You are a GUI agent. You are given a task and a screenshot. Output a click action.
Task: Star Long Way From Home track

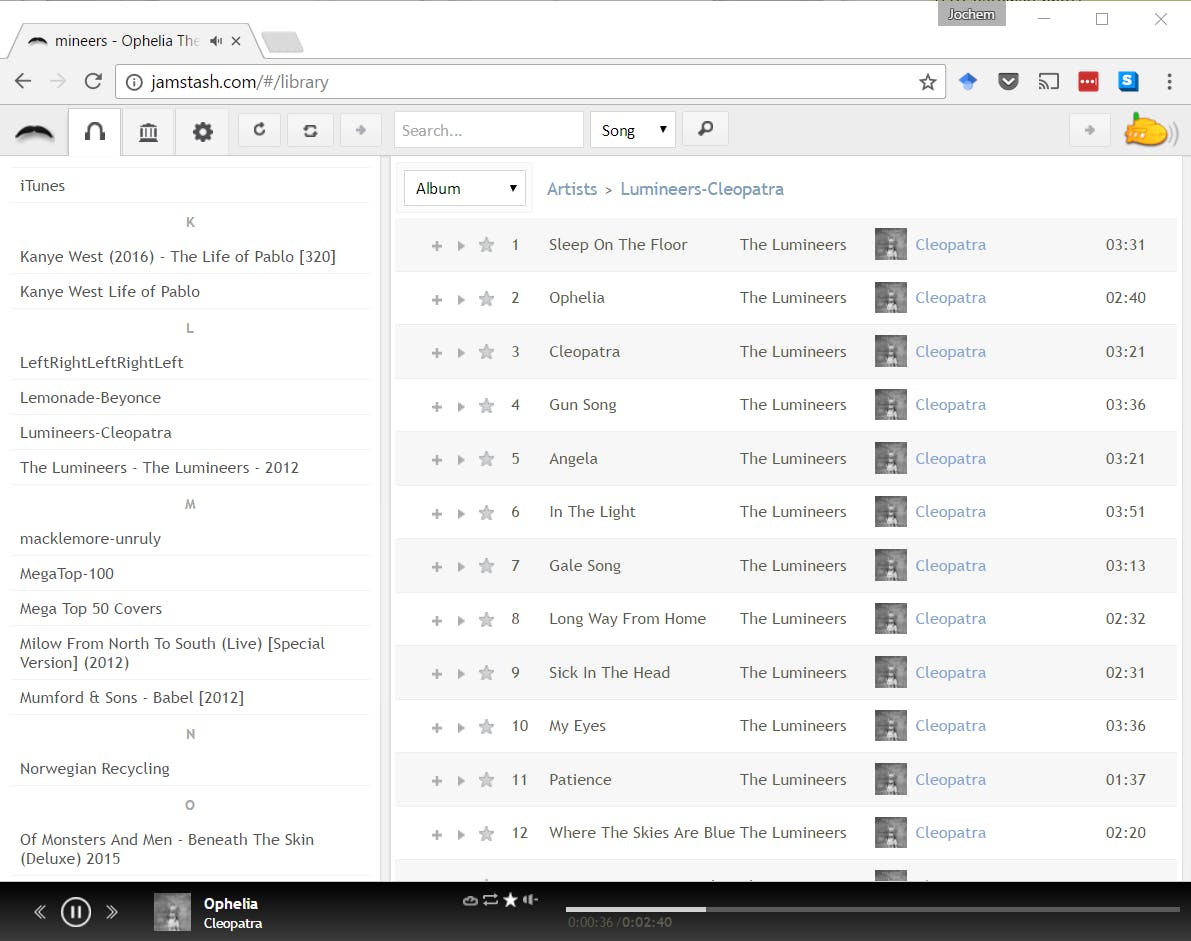click(487, 620)
